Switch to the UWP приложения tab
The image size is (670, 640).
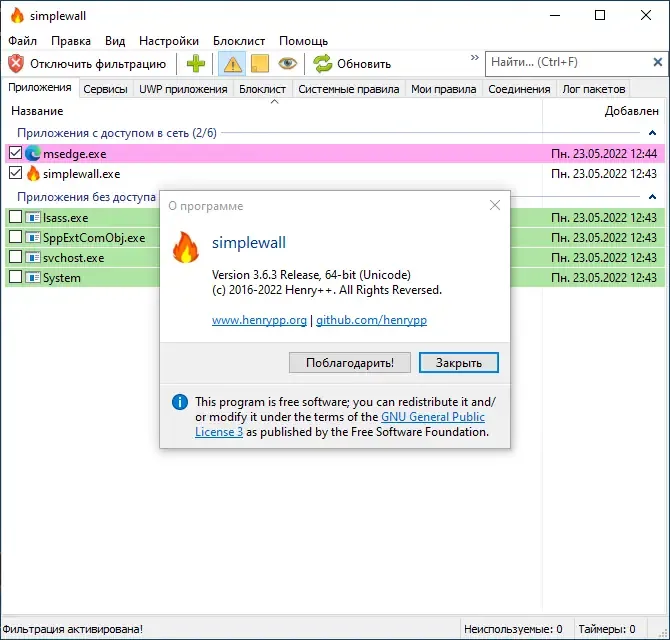click(x=183, y=89)
